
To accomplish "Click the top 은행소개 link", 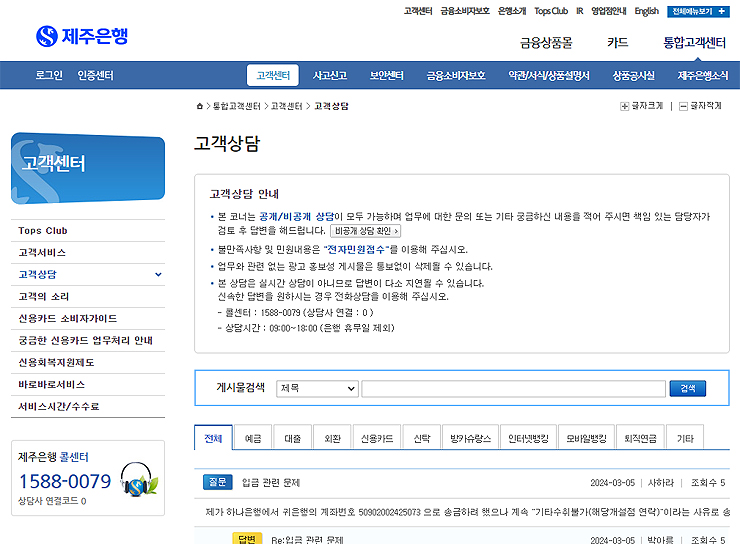I will coord(512,11).
